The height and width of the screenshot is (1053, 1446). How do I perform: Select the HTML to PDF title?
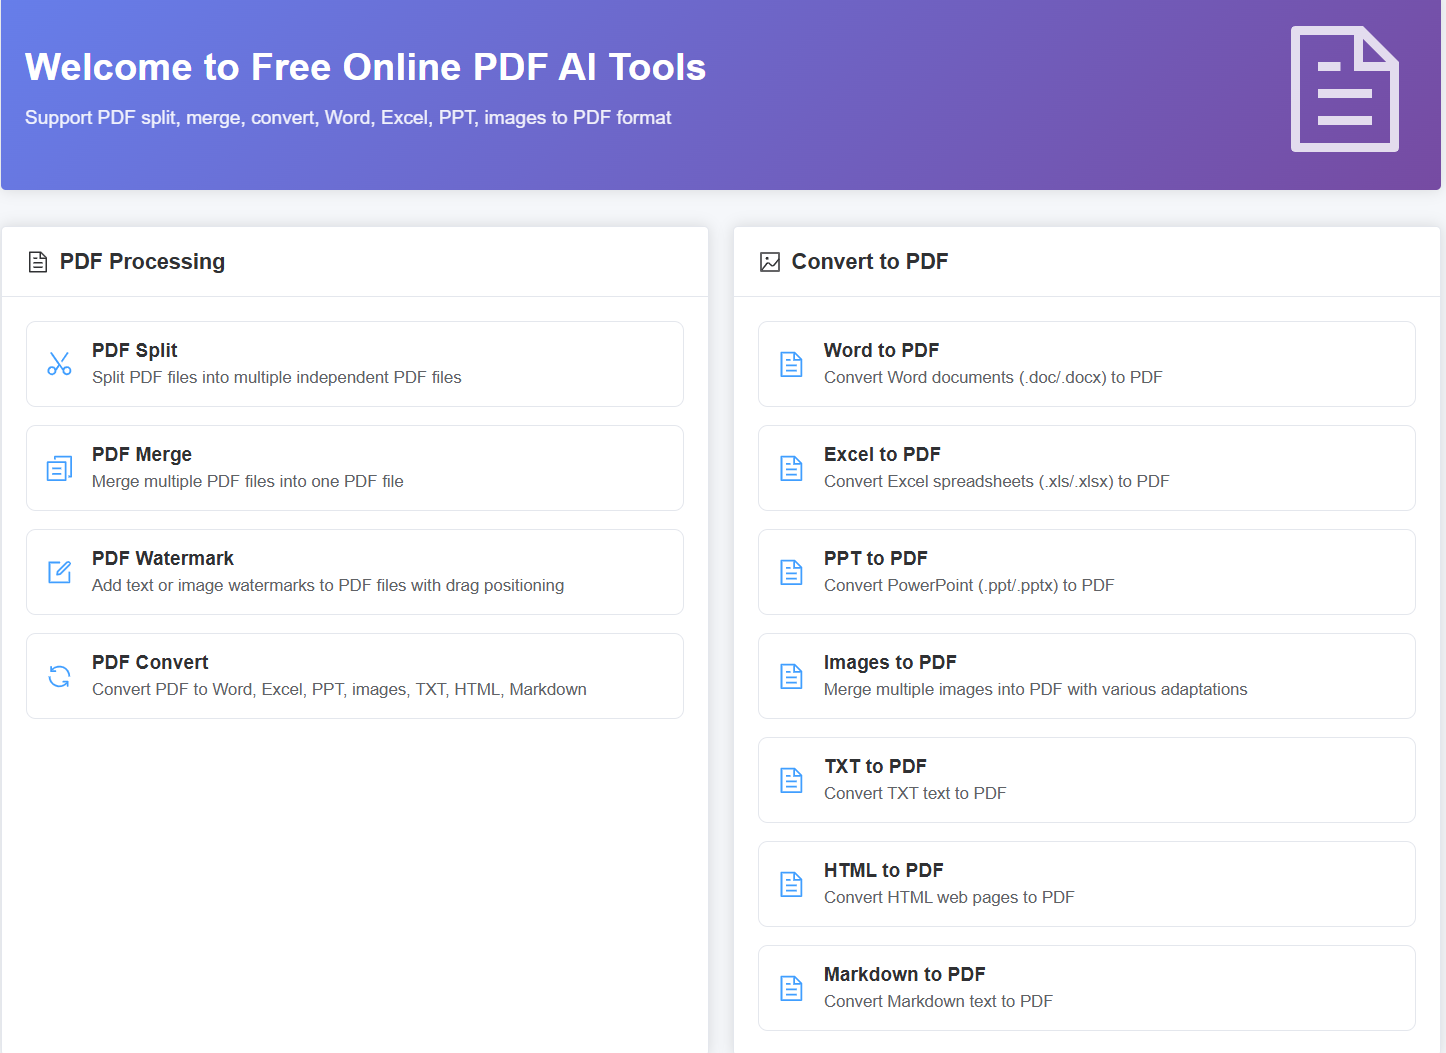(x=883, y=870)
